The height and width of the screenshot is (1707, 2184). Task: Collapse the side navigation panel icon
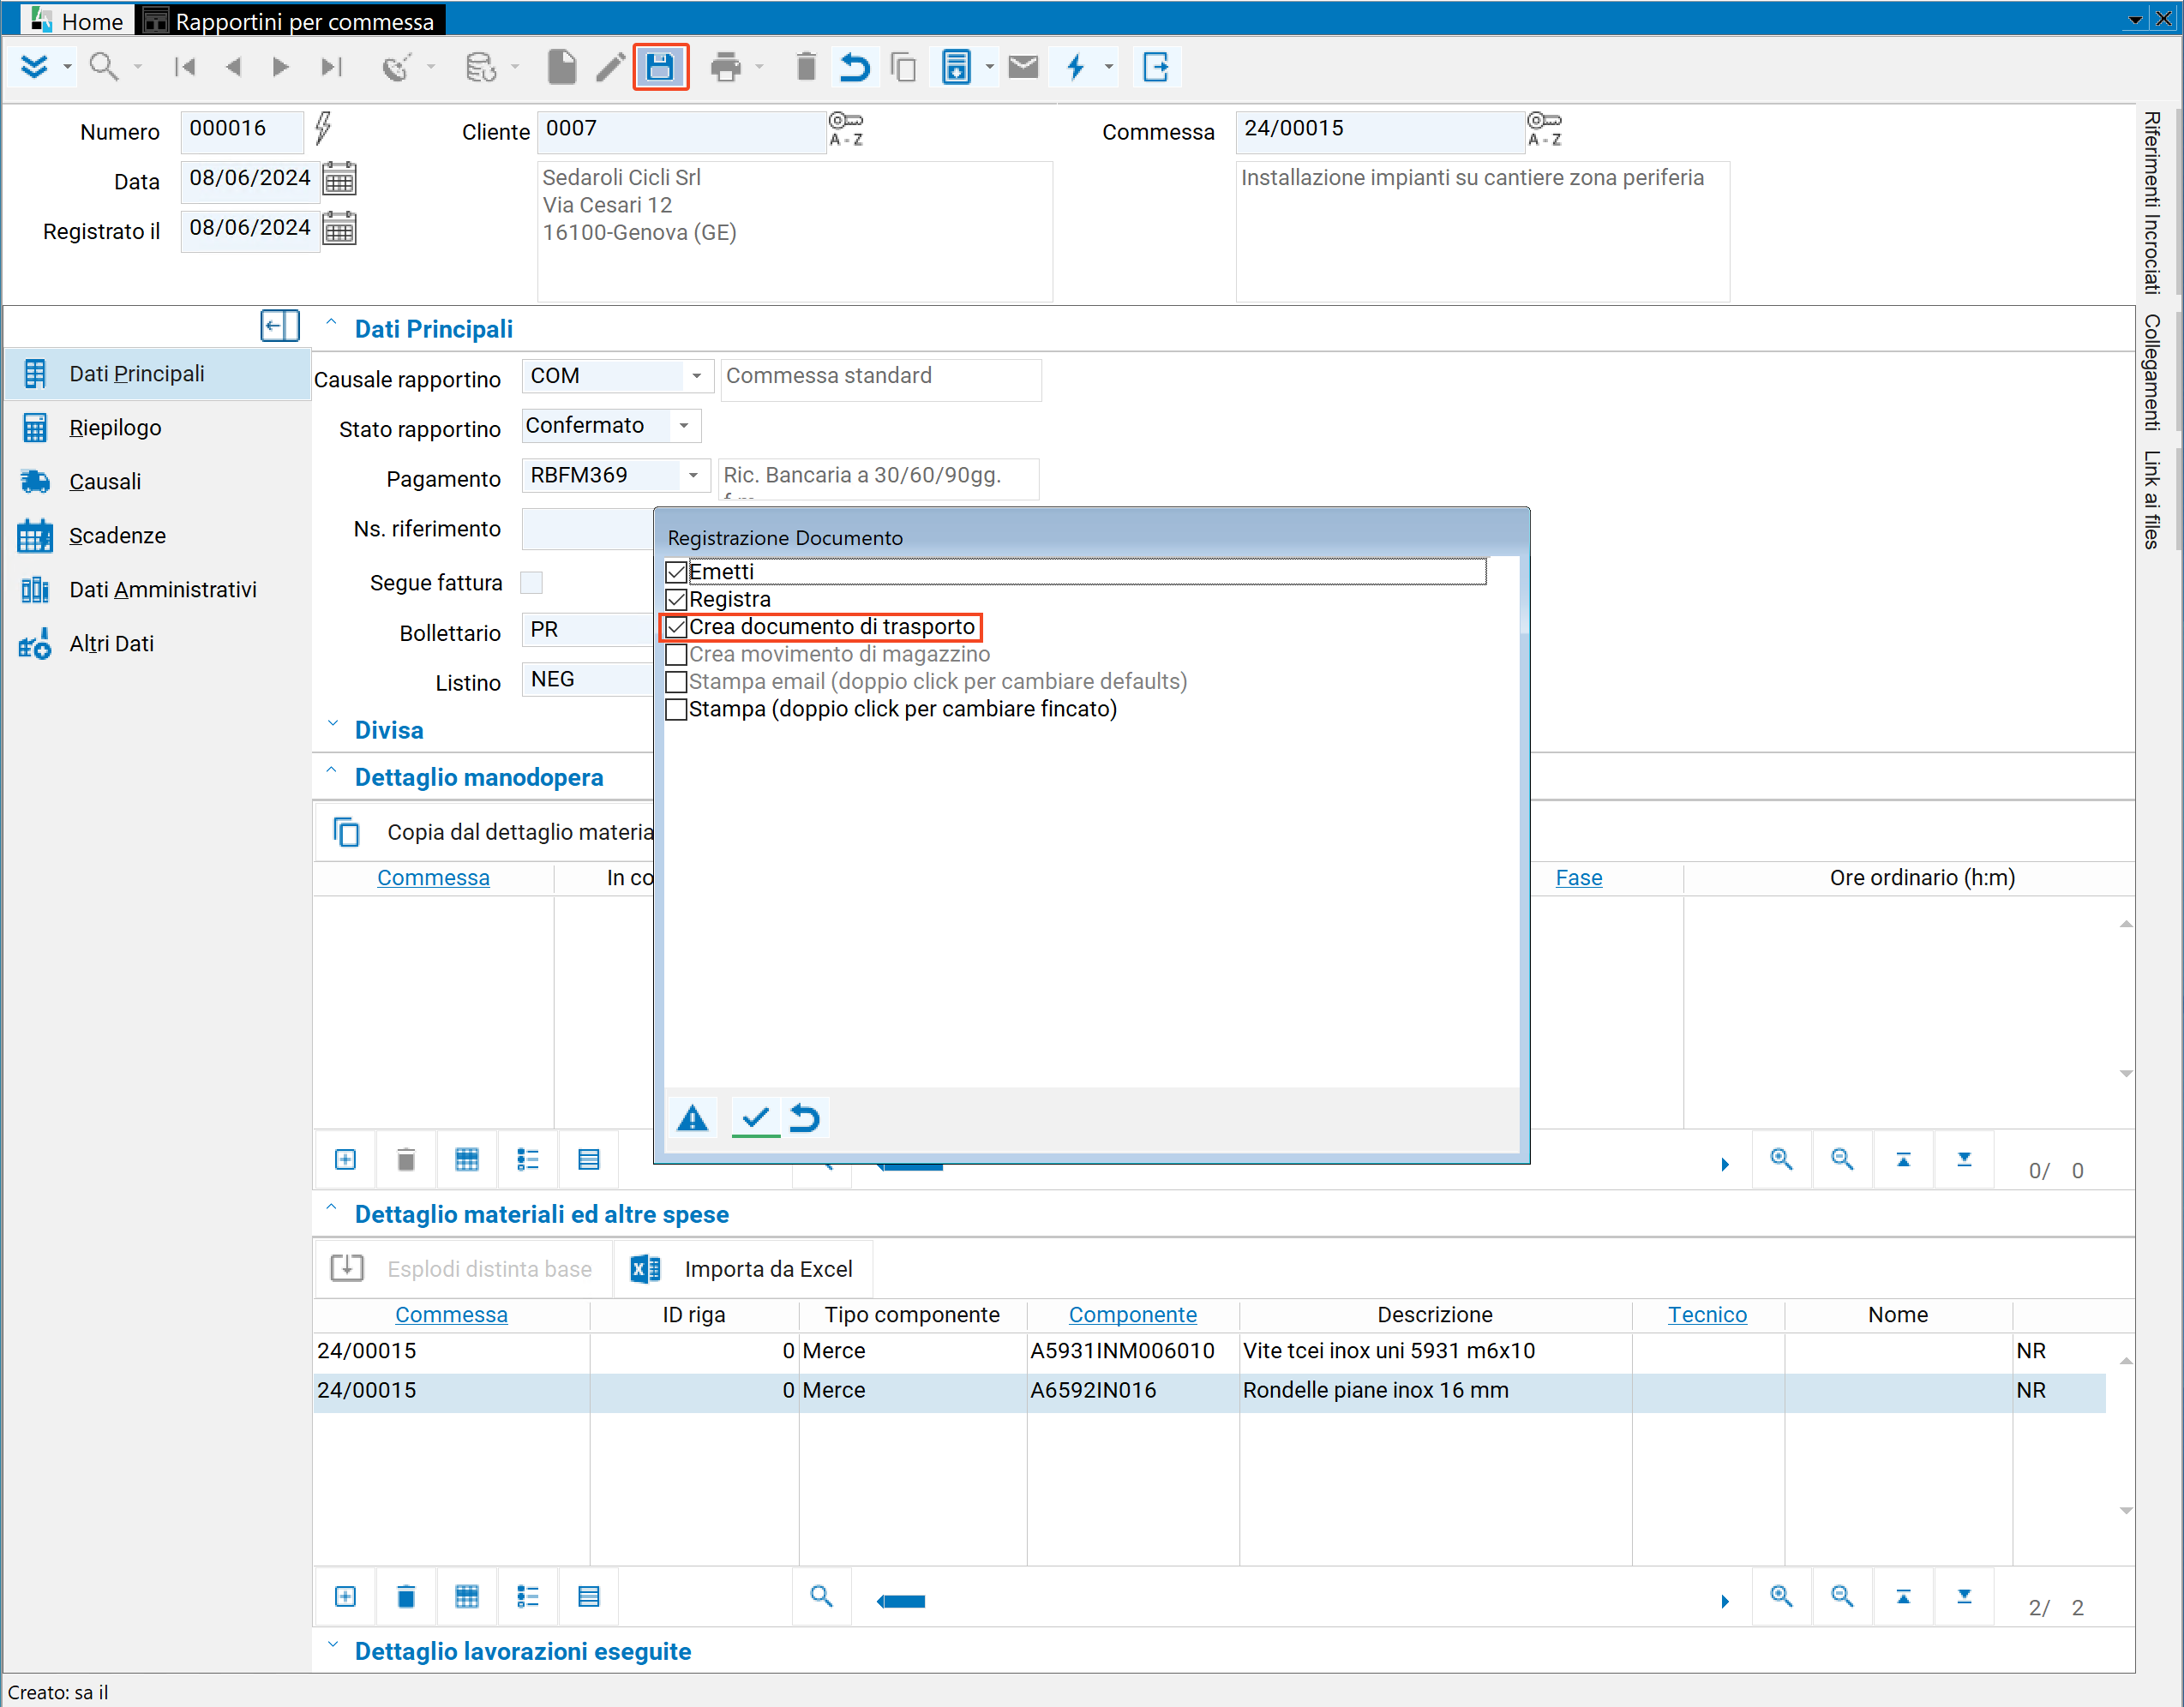[x=280, y=326]
